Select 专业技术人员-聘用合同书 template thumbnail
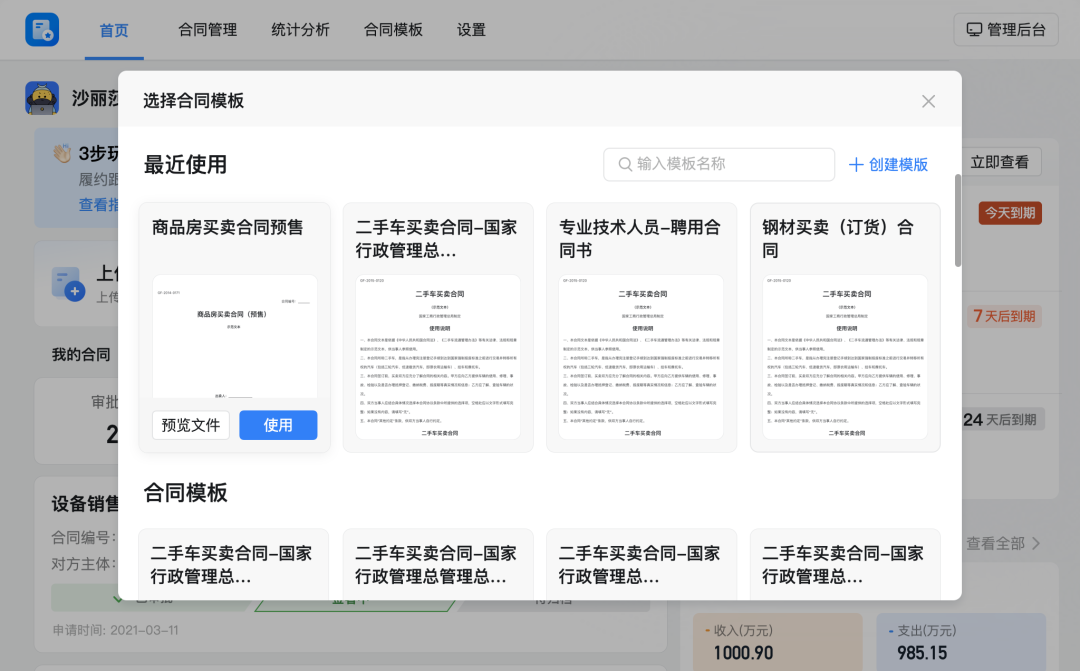Image resolution: width=1080 pixels, height=671 pixels. tap(641, 356)
